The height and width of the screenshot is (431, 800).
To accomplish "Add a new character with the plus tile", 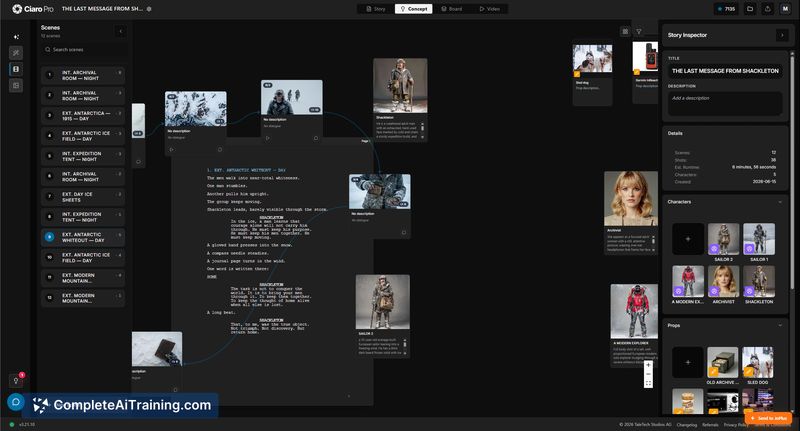I will [x=688, y=239].
